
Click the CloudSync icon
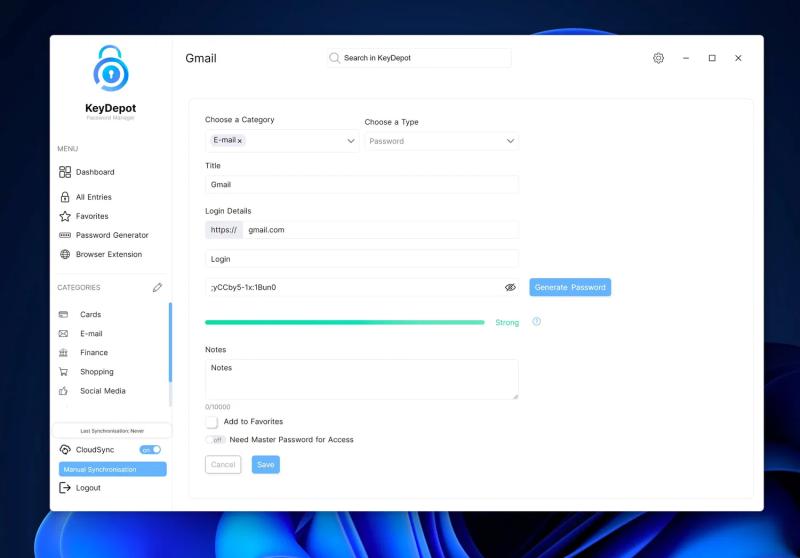[x=65, y=449]
